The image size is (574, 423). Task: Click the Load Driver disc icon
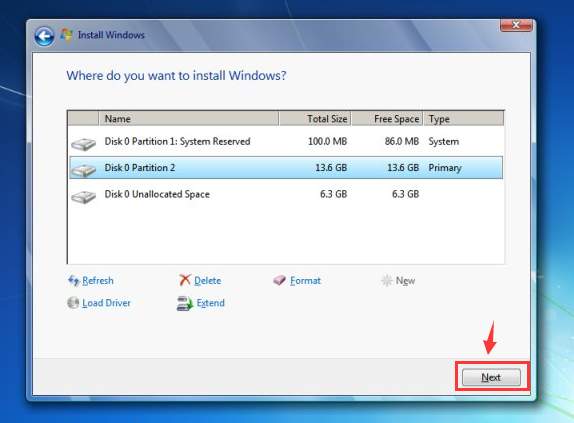coord(73,303)
